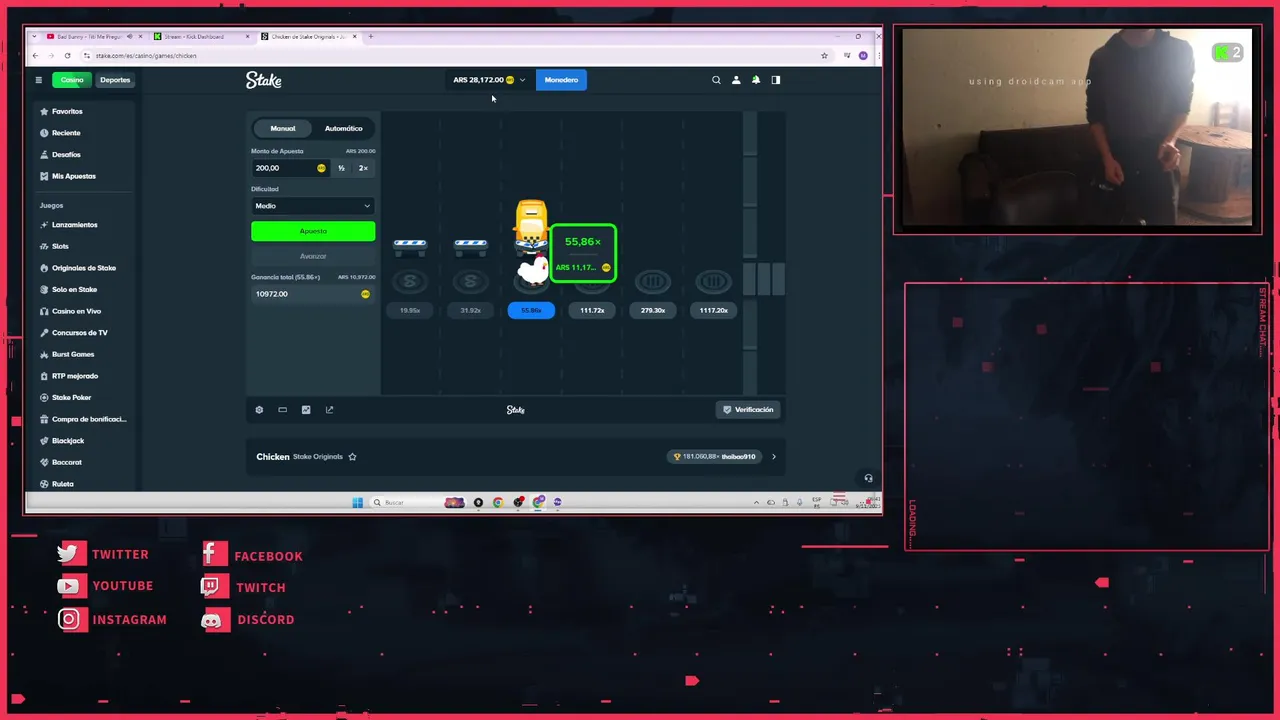Toggle theatre mode rectangle icon
This screenshot has height=720, width=1280.
282,410
